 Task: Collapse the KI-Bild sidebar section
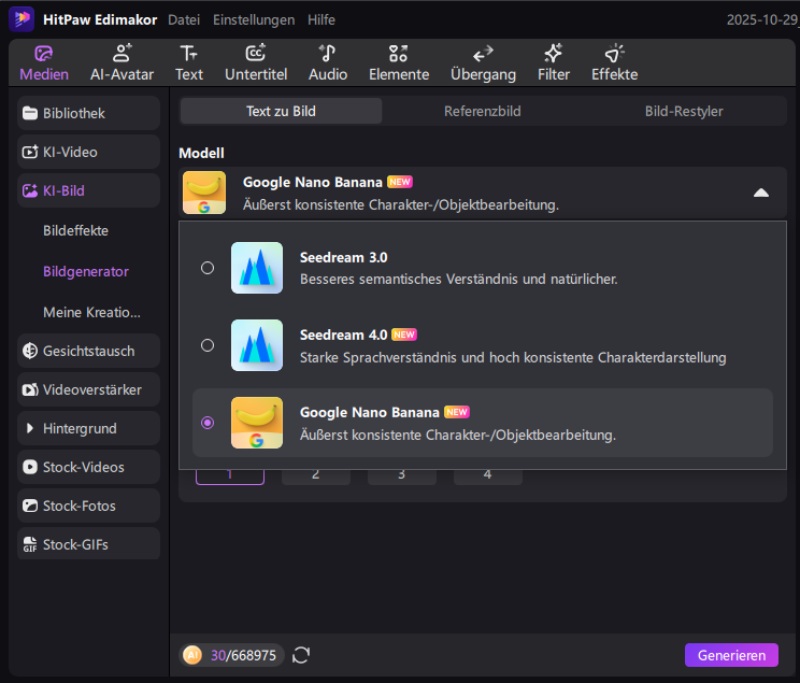point(88,190)
